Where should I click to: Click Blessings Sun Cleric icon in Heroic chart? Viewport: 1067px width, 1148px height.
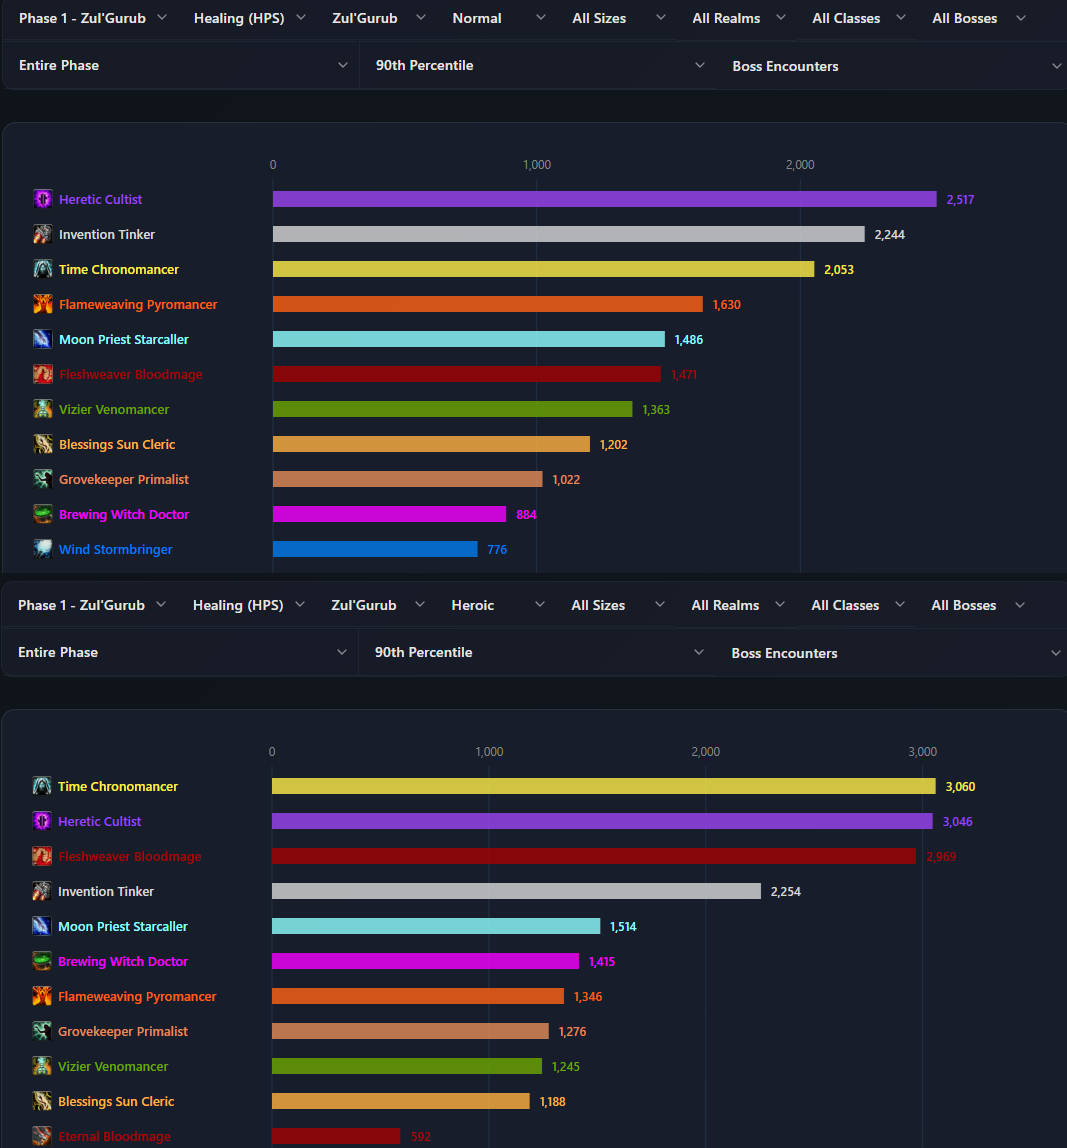[x=42, y=1101]
